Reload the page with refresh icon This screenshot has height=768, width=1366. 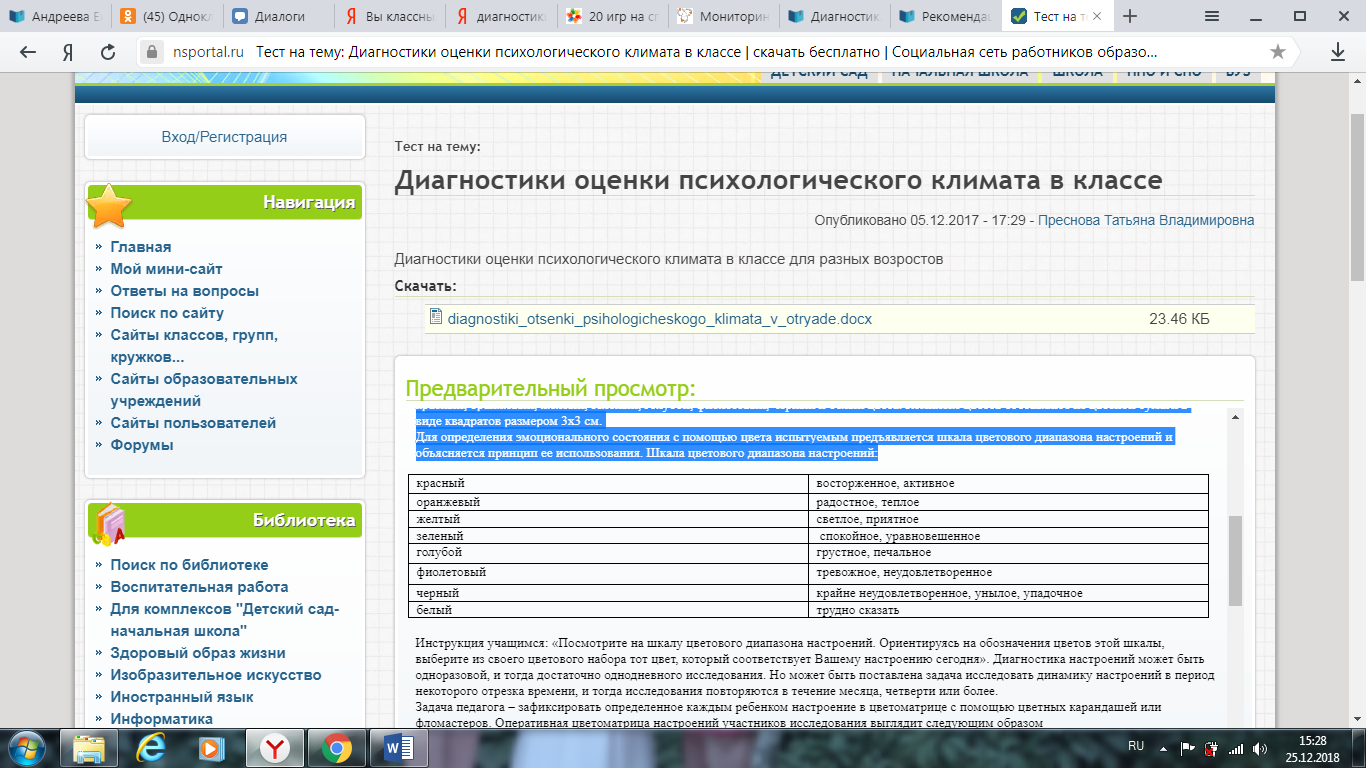pos(107,52)
